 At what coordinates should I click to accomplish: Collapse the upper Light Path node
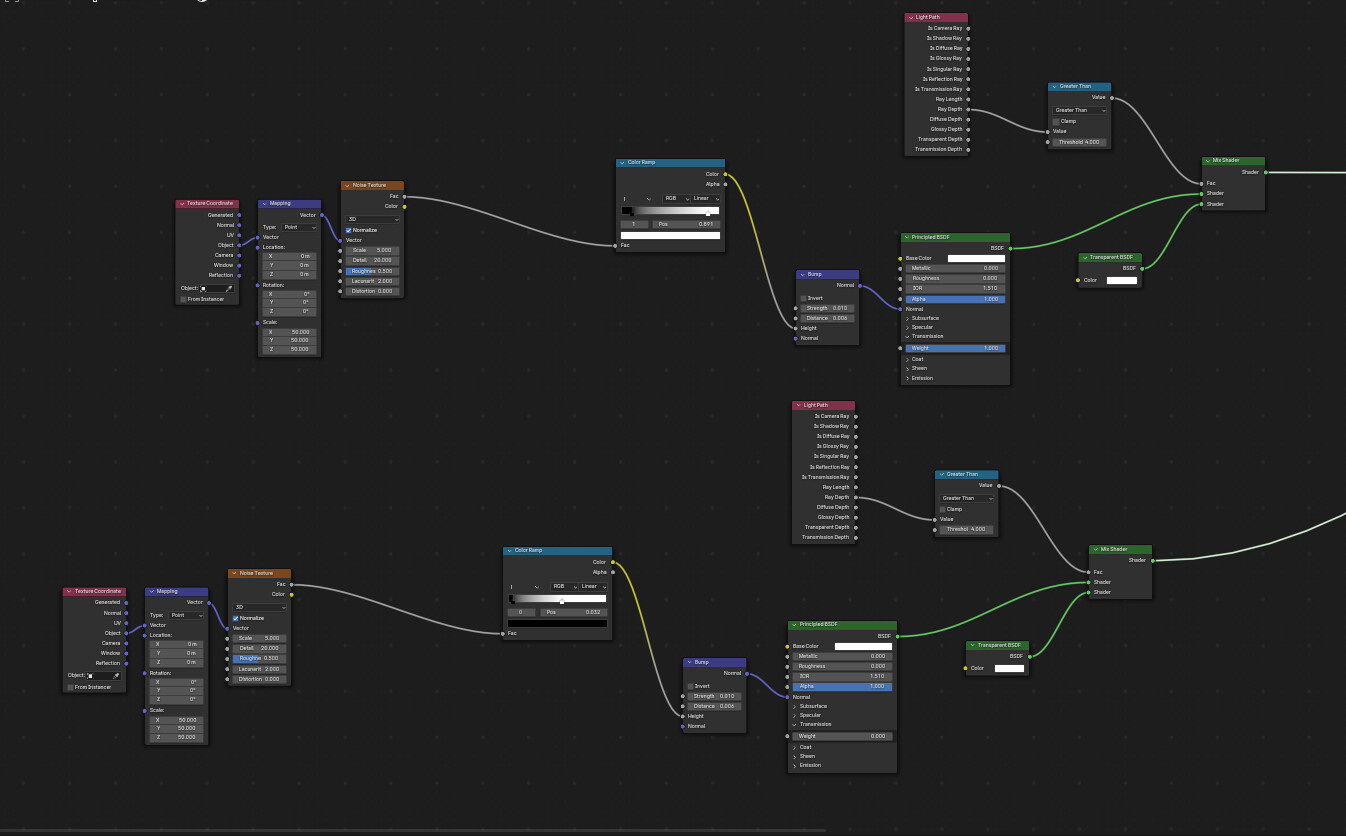tap(909, 17)
